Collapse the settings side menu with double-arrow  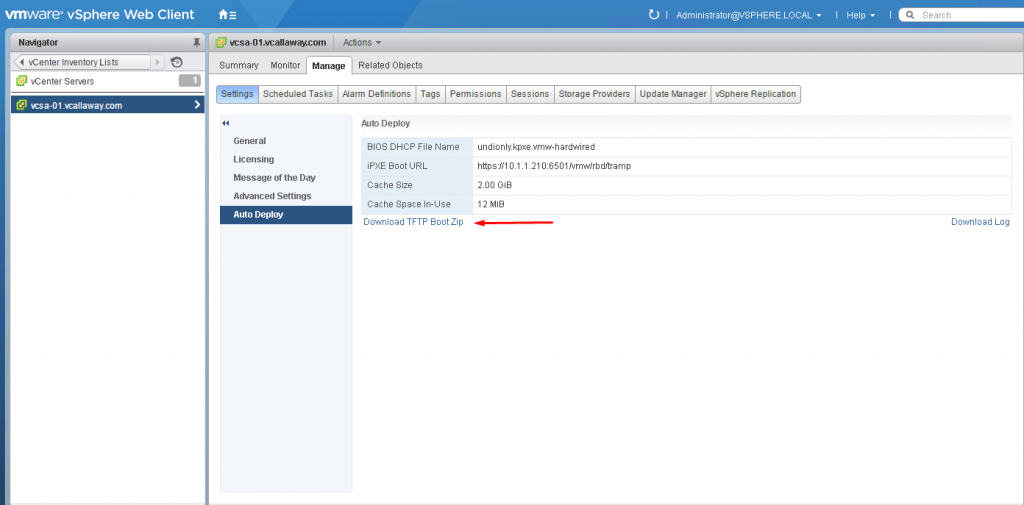pyautogui.click(x=225, y=123)
